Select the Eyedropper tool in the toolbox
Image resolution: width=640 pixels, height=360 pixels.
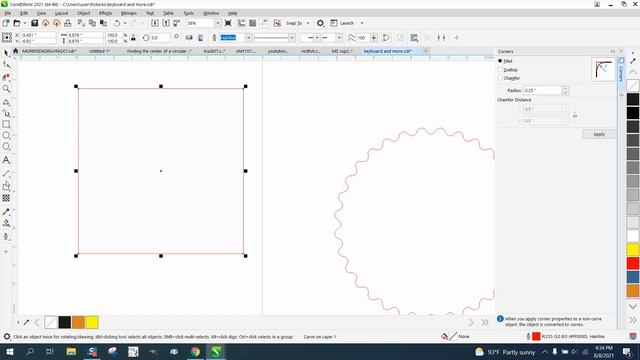(x=6, y=211)
